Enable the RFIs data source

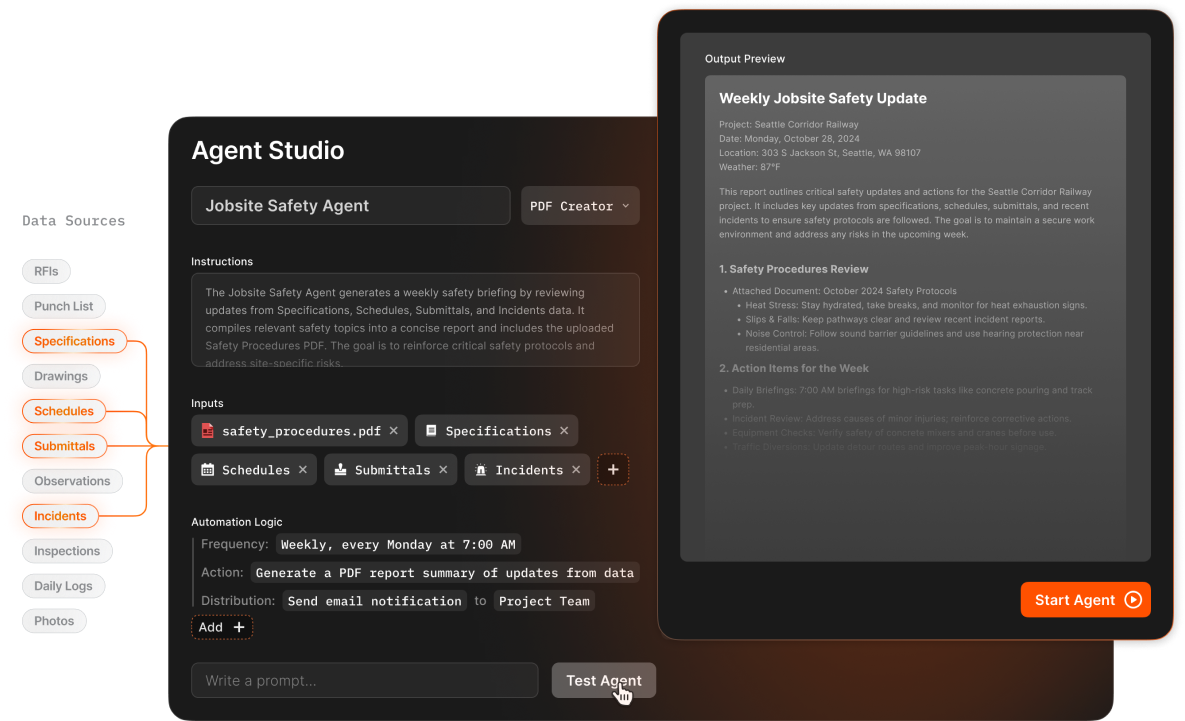[x=45, y=270]
